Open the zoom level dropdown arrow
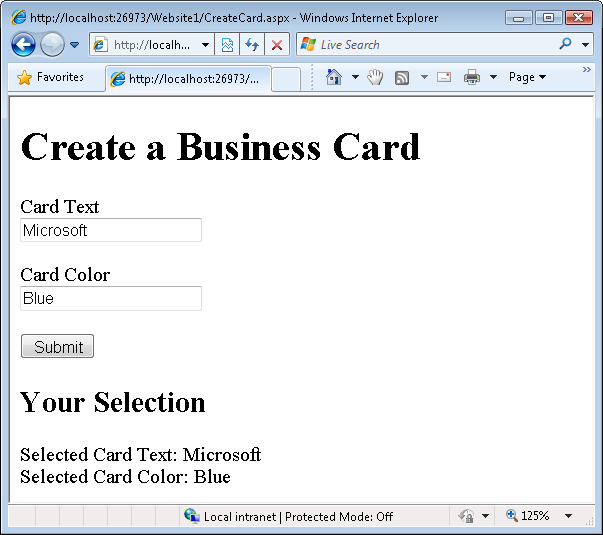The image size is (603, 535). 568,516
